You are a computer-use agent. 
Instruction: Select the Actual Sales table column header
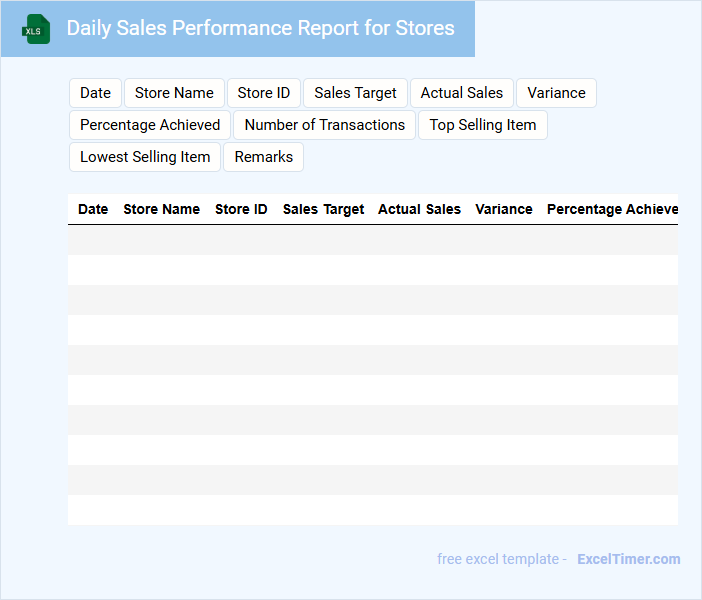(419, 209)
